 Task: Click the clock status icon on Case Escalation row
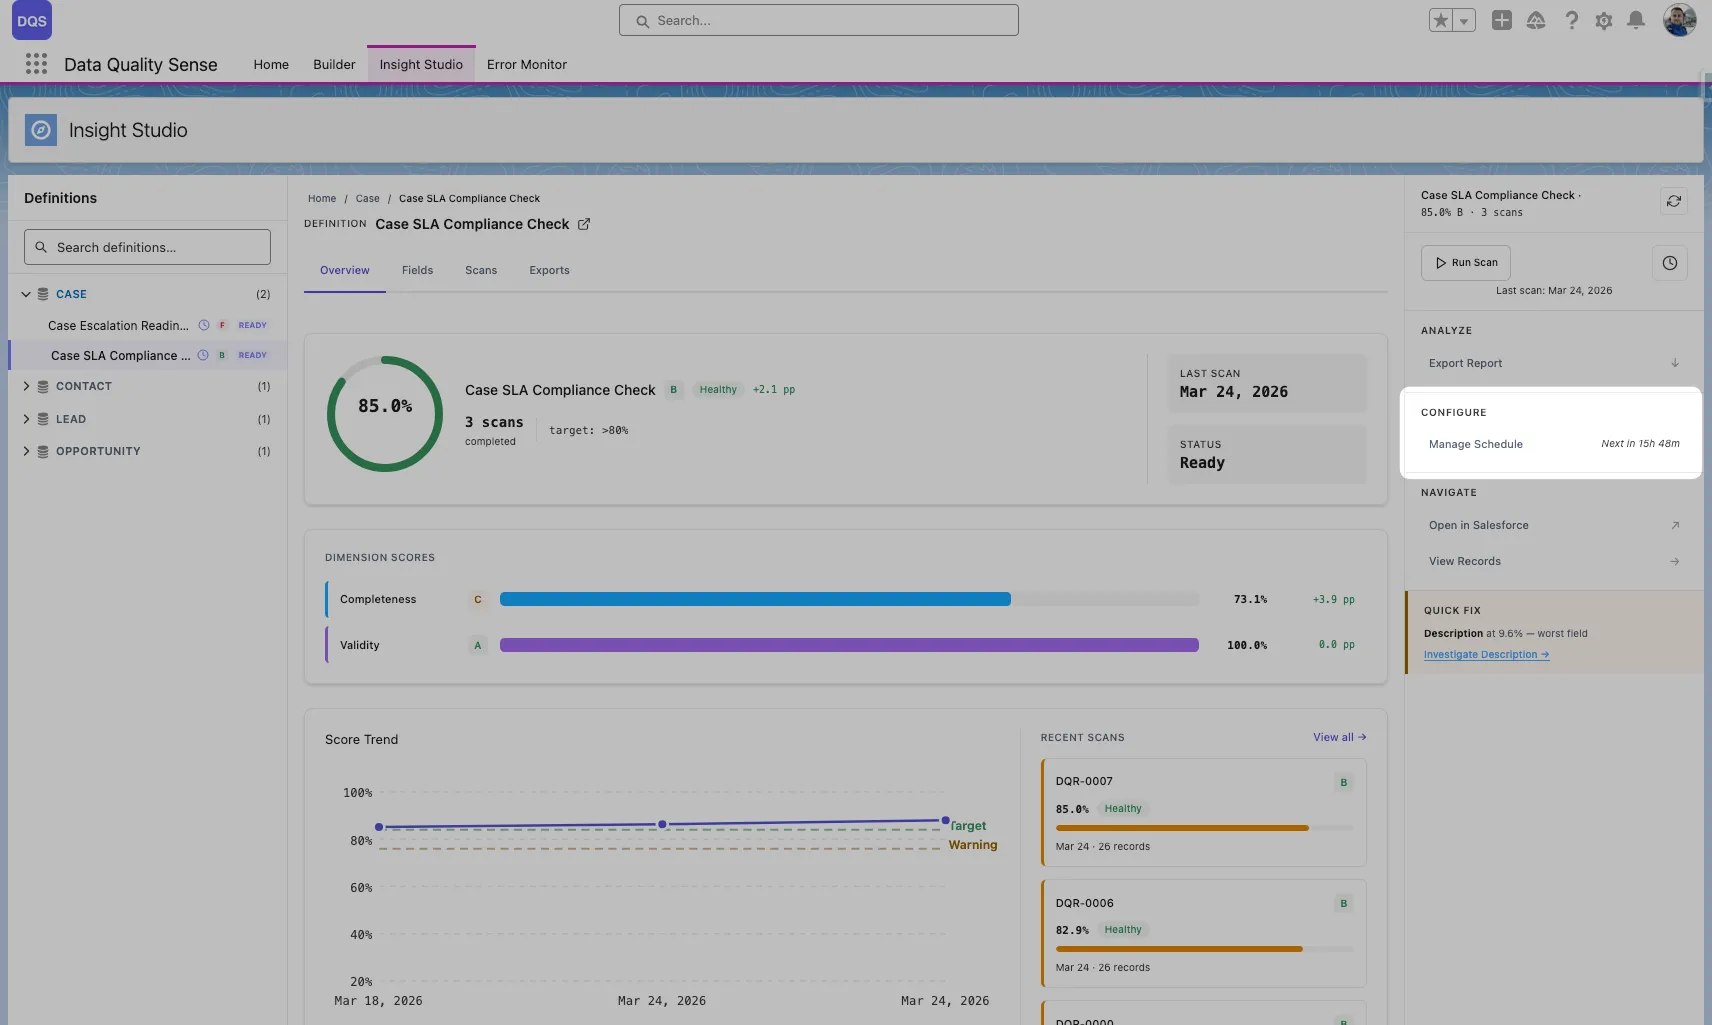[204, 325]
